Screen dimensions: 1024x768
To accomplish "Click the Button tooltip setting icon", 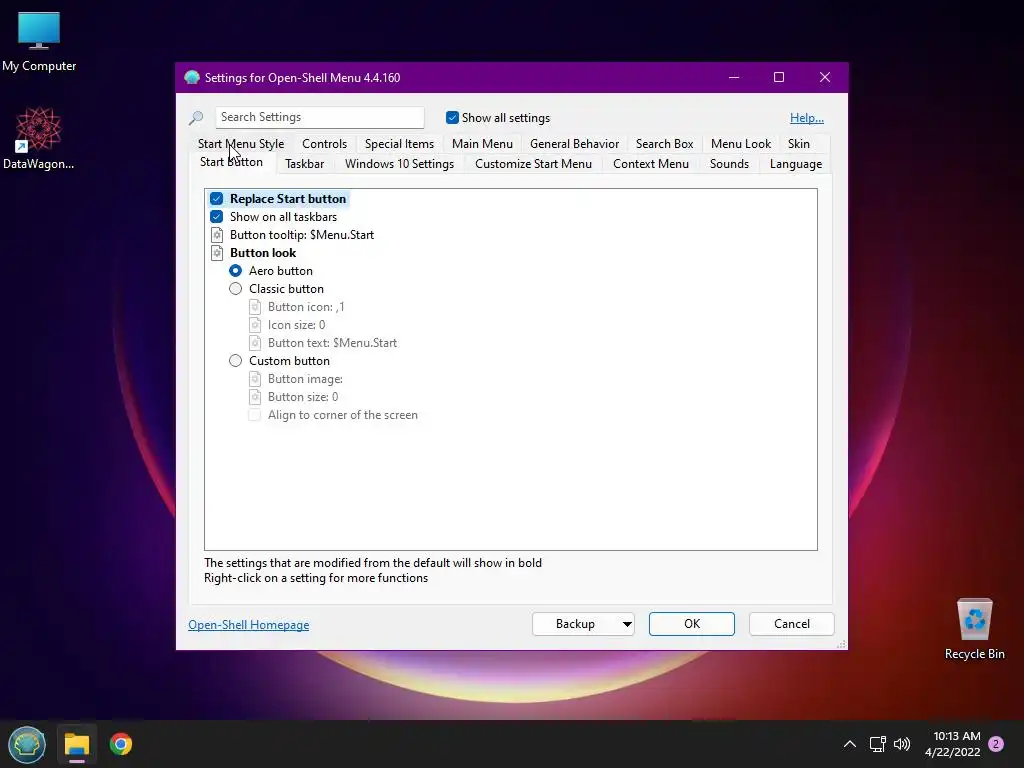I will click(x=217, y=234).
